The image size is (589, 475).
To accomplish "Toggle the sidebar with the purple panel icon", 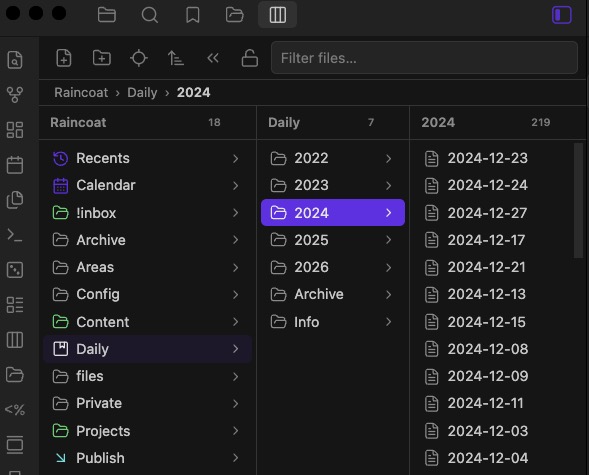I will [562, 15].
